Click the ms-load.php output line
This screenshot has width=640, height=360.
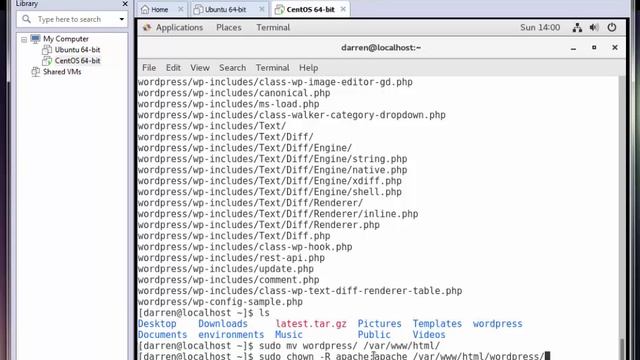click(228, 104)
